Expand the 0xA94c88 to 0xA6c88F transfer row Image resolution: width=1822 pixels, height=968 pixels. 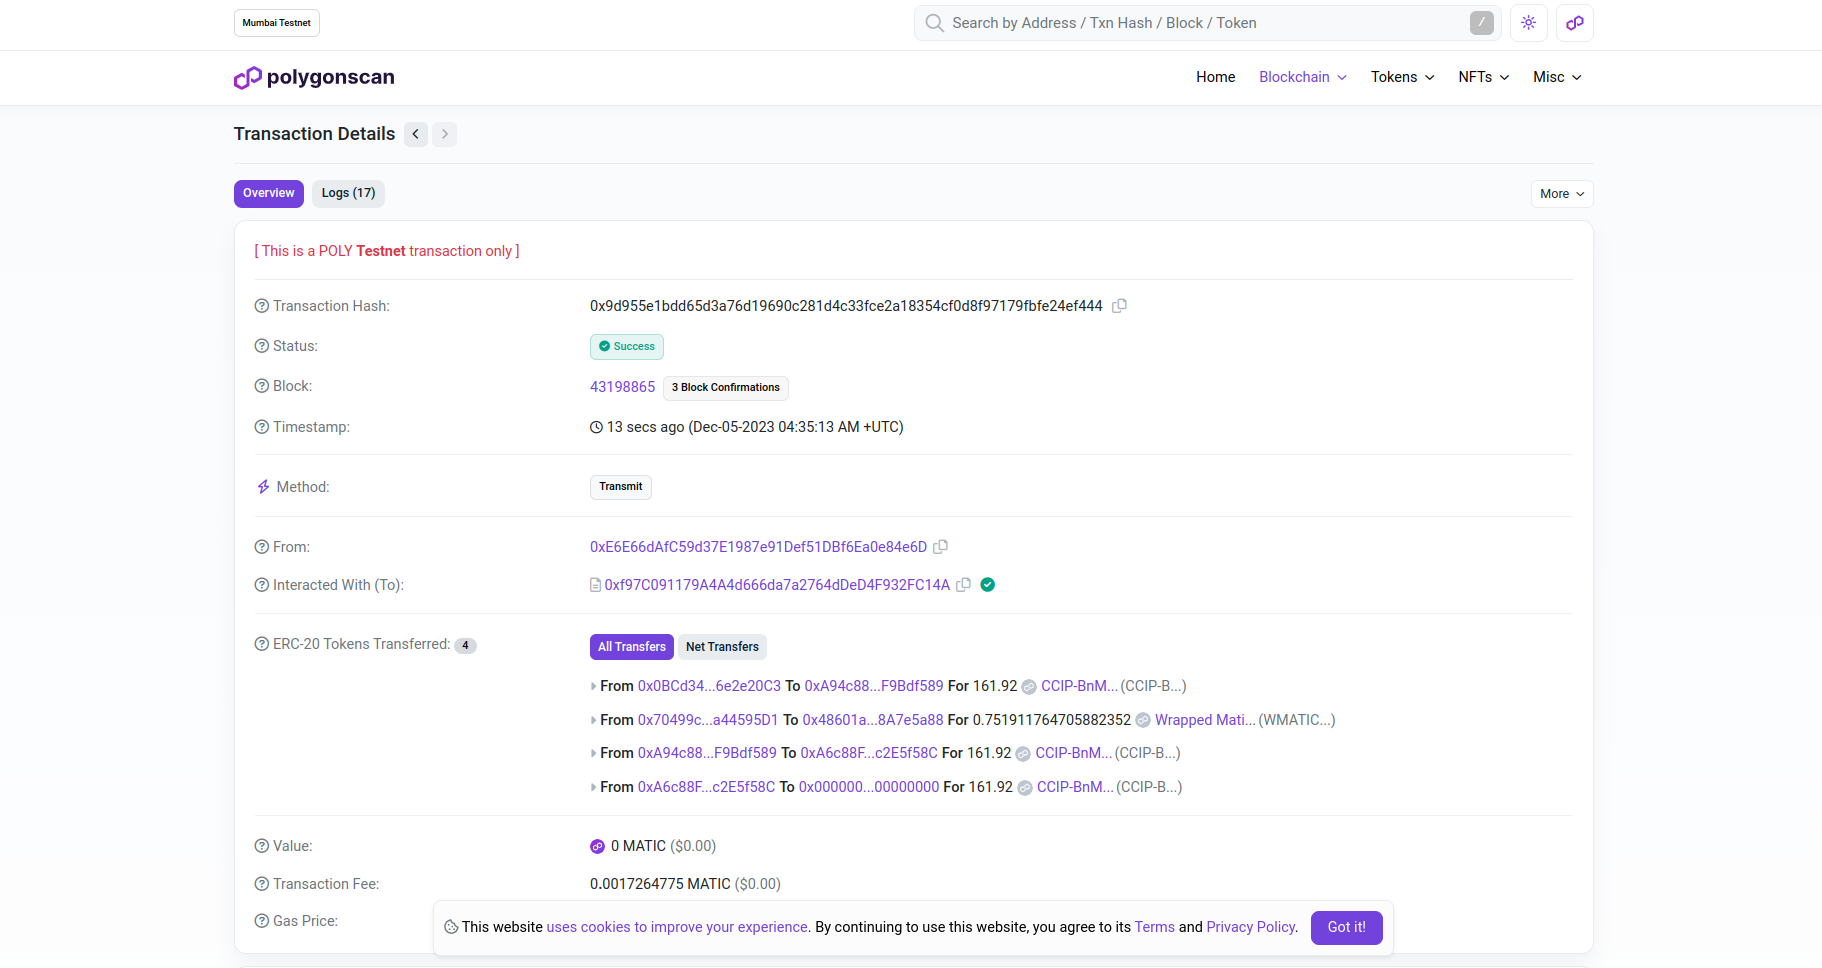[594, 754]
